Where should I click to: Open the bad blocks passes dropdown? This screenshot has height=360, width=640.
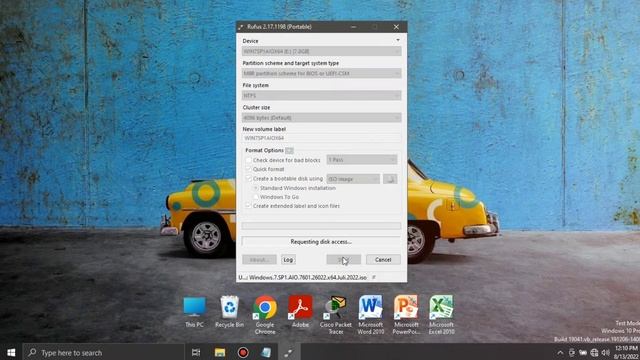(362, 160)
